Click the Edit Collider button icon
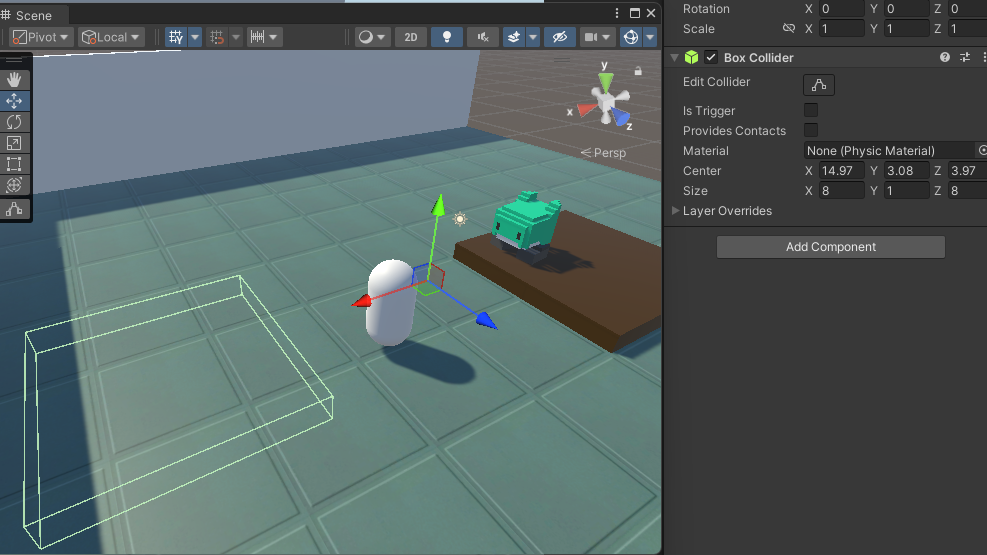Viewport: 987px width, 555px height. (x=819, y=85)
